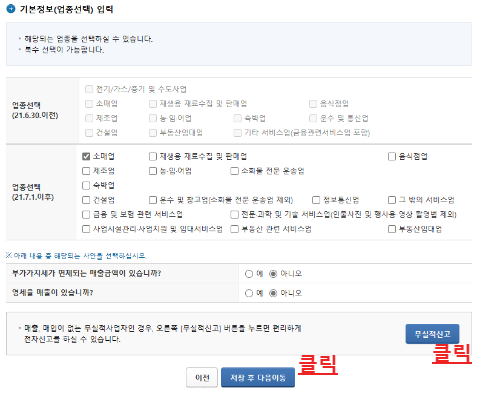
Task: Uncheck 소매업 in the 21.7.1.이후 section
Action: [86, 156]
